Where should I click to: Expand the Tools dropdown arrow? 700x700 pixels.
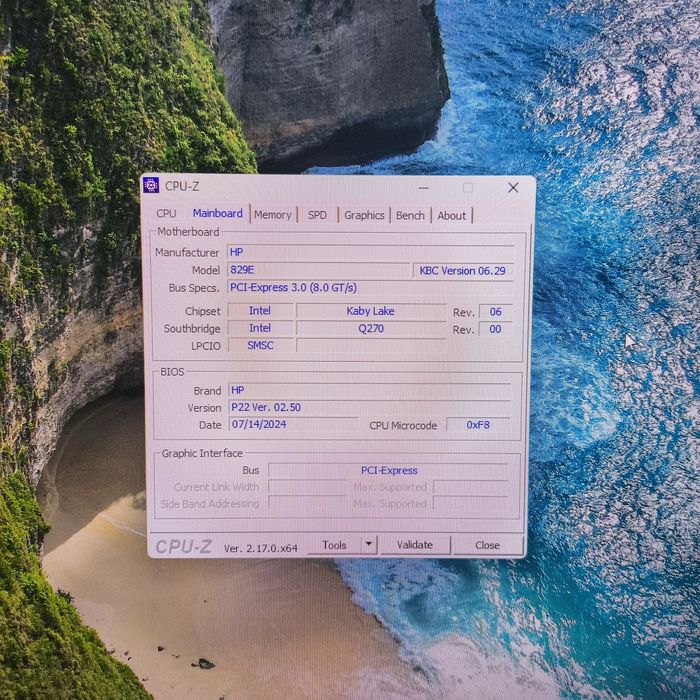369,544
